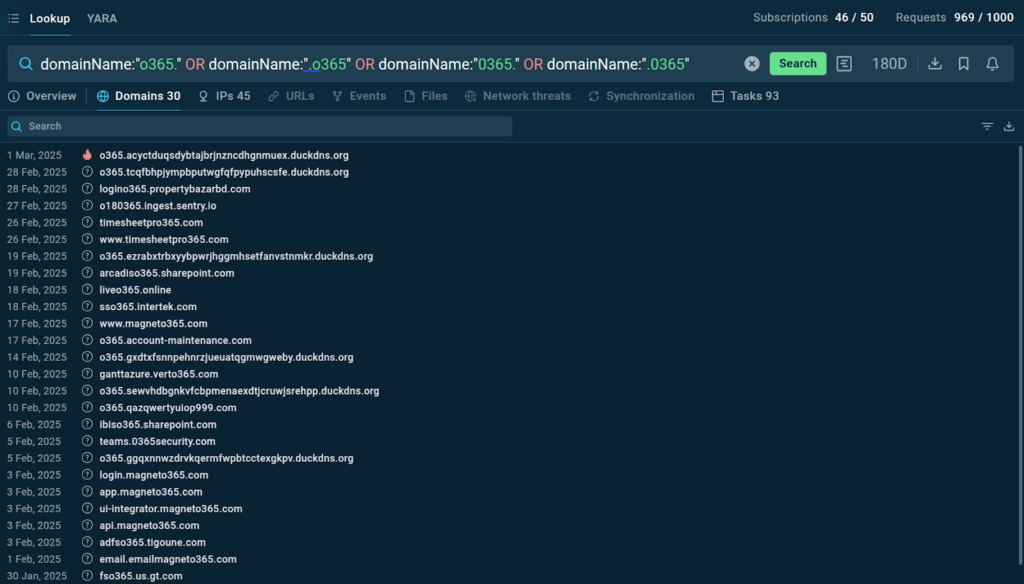Open the query editor icon beside Search
Image resolution: width=1024 pixels, height=584 pixels.
point(844,64)
